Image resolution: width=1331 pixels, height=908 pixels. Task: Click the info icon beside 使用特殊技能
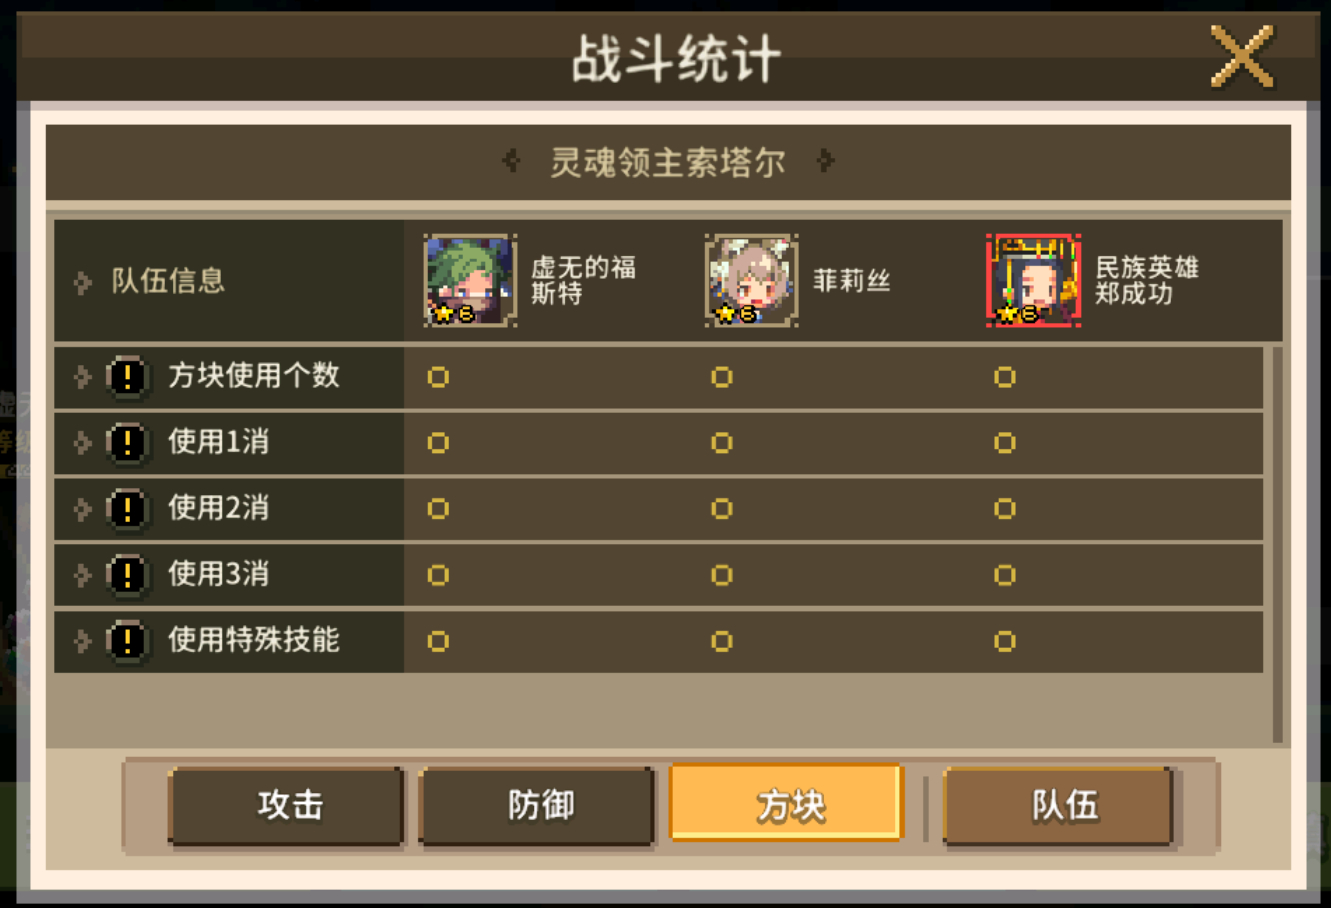point(127,641)
